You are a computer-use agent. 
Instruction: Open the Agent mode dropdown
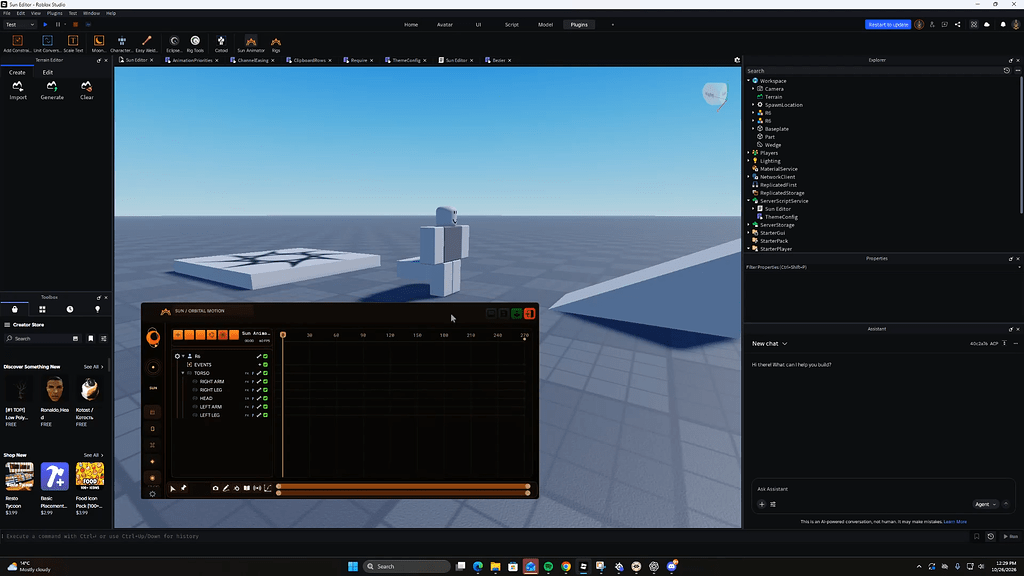(985, 504)
